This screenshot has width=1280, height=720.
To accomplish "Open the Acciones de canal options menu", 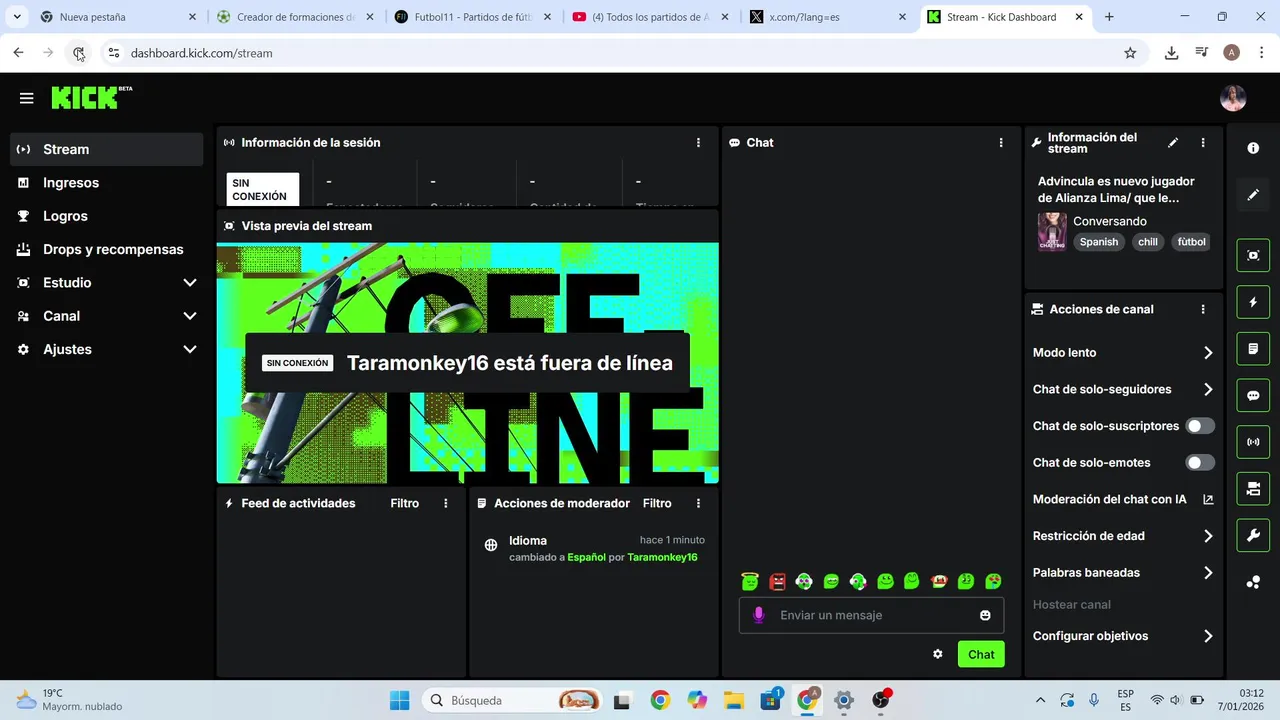I will (x=1203, y=310).
